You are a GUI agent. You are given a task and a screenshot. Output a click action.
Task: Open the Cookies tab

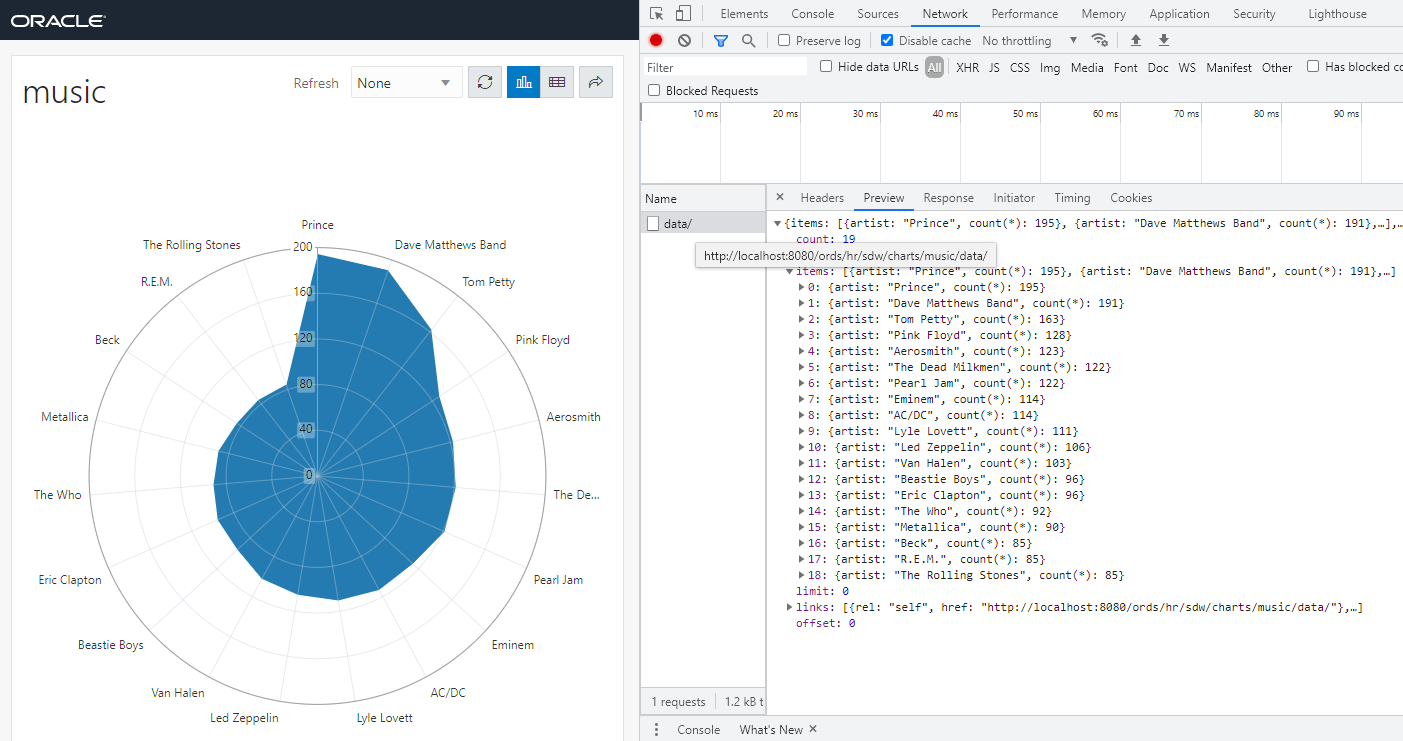(1131, 198)
